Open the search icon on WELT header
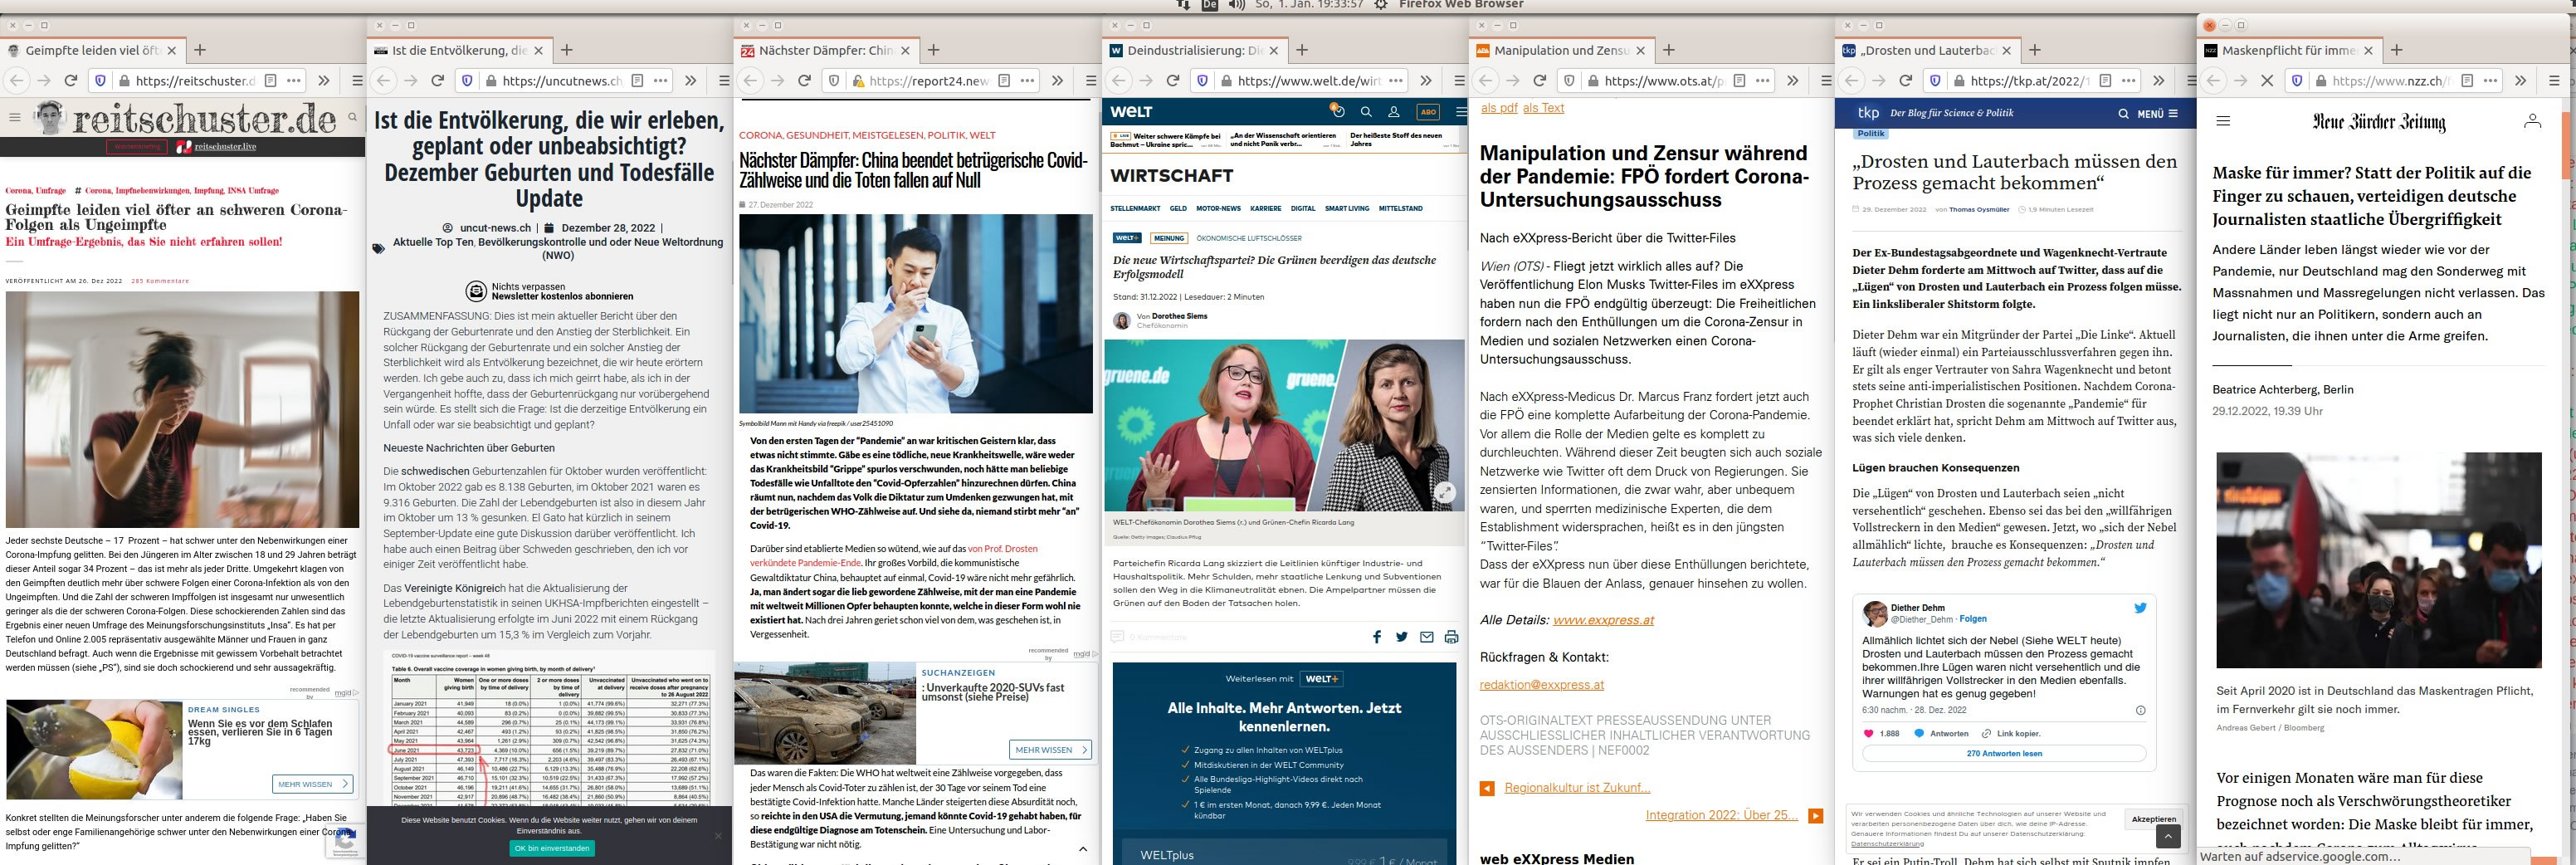This screenshot has width=2576, height=865. [1366, 111]
